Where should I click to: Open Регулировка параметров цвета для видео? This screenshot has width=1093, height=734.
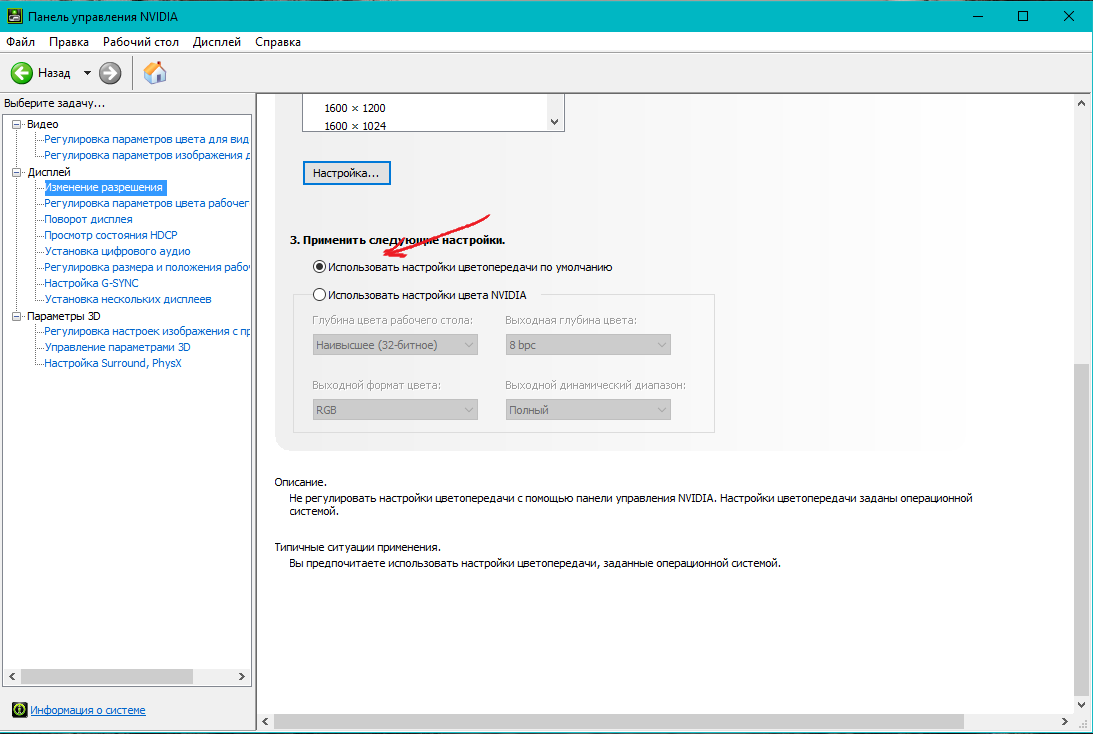pos(146,139)
